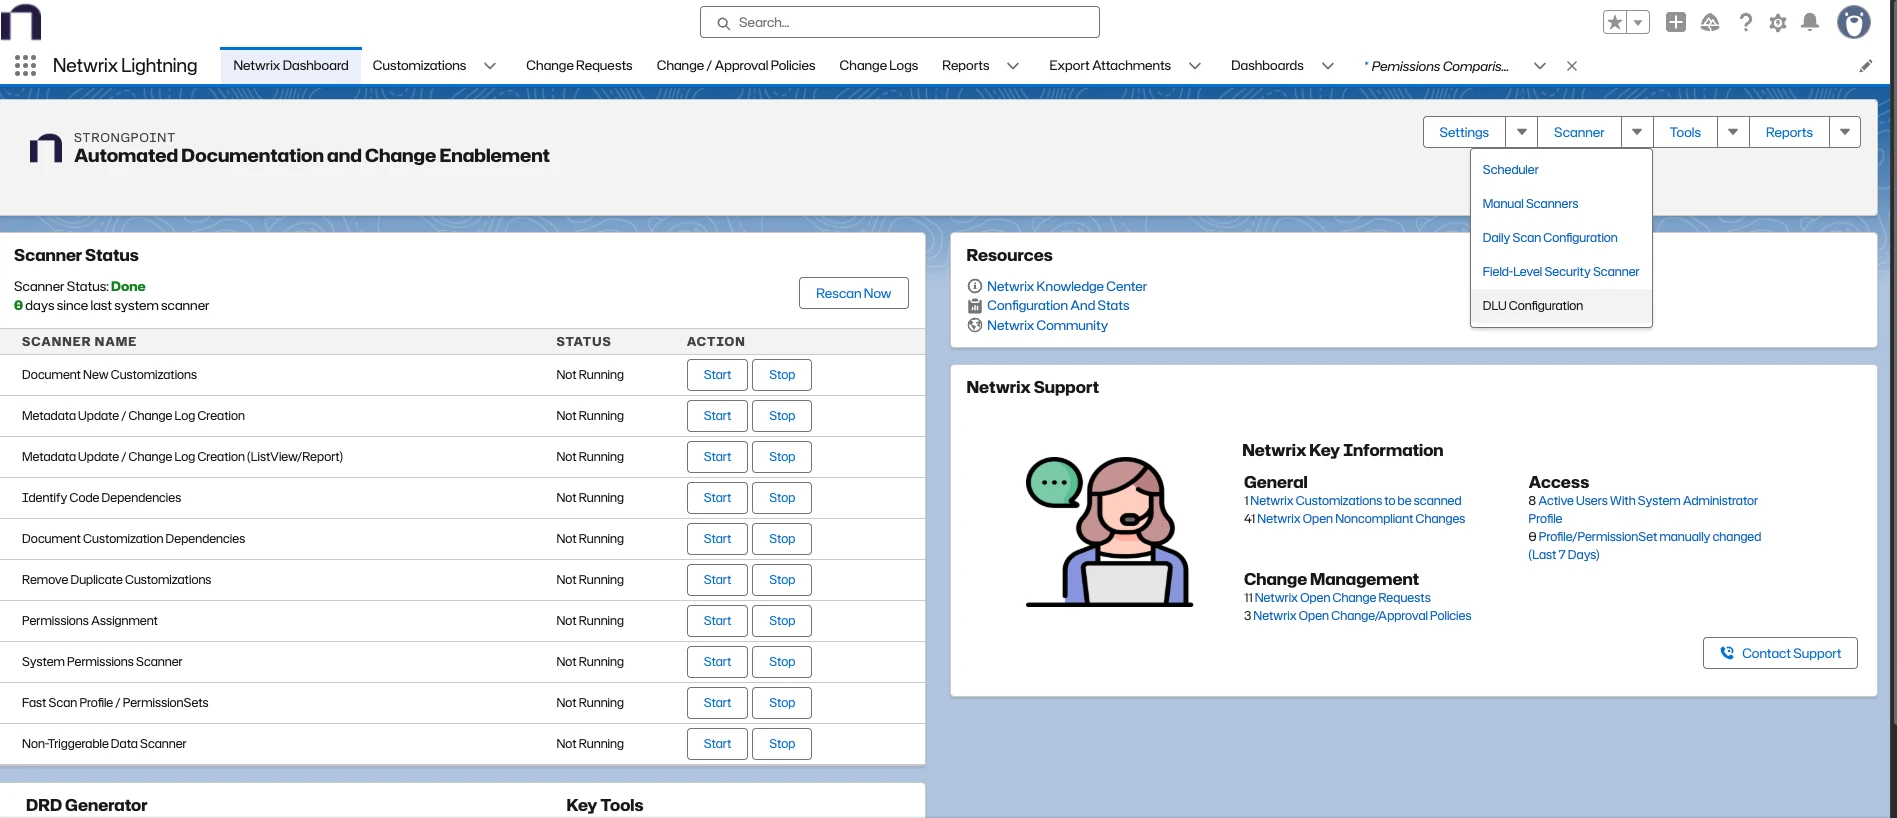Open the Netwrix Knowledge Center link
Image resolution: width=1897 pixels, height=818 pixels.
coord(1067,287)
